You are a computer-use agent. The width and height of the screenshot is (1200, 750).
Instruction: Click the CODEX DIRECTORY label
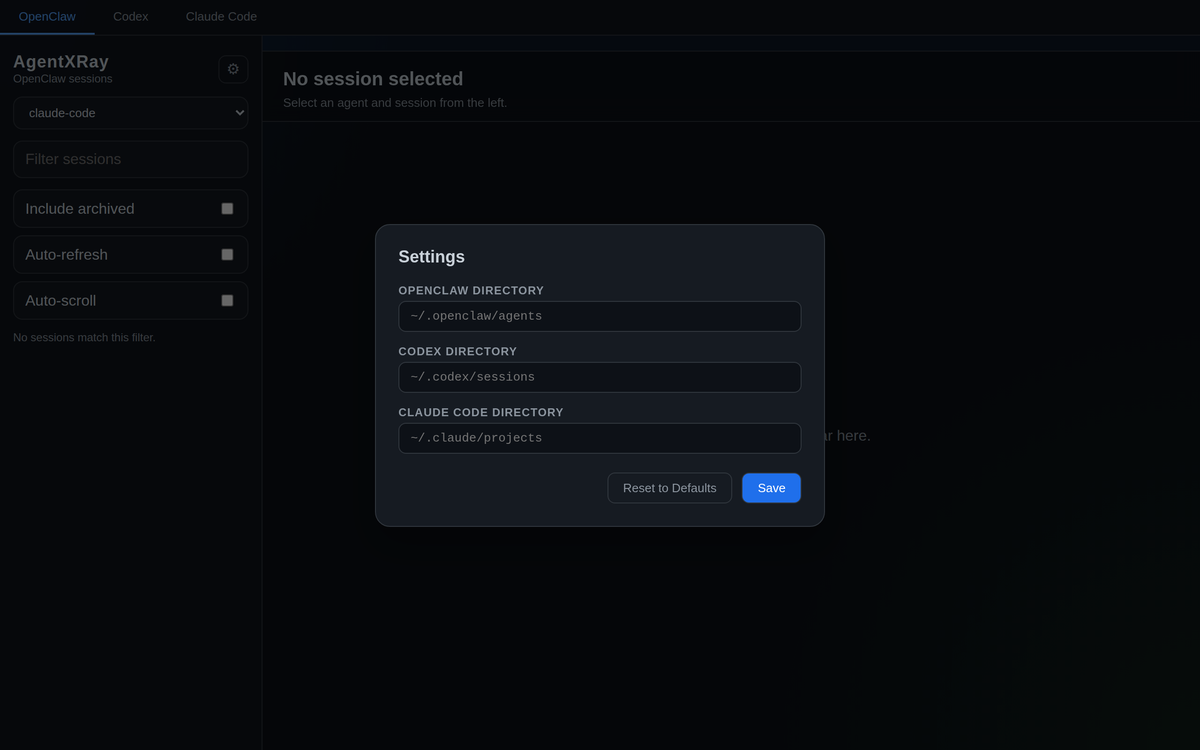[458, 352]
